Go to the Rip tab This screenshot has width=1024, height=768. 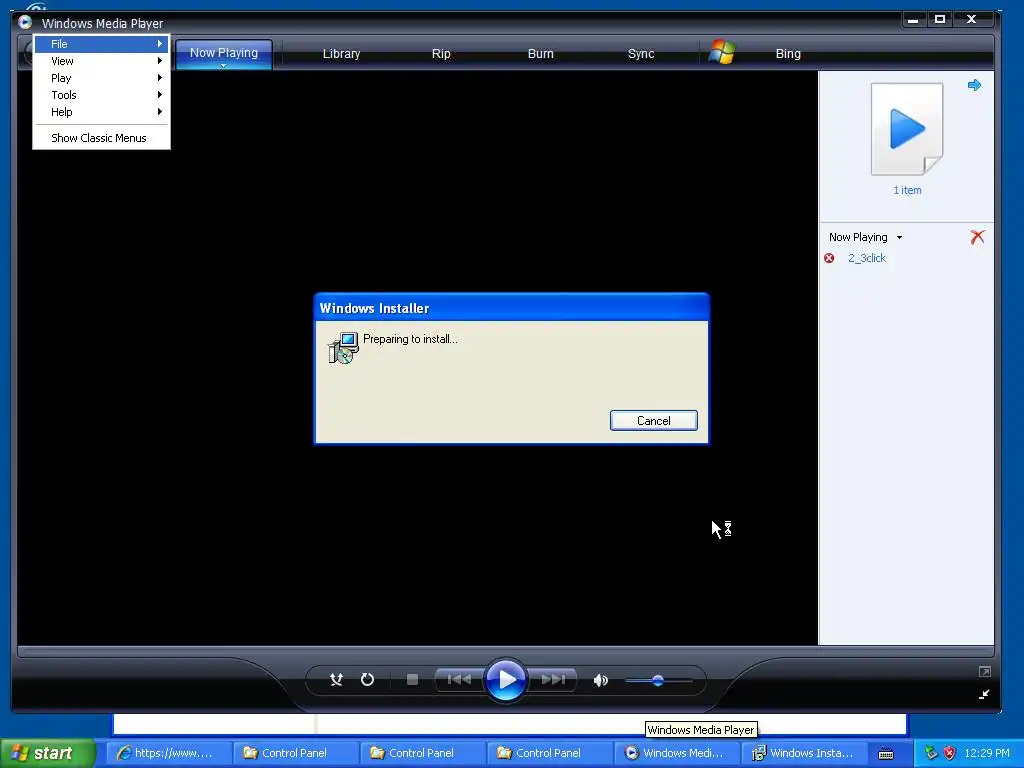441,54
